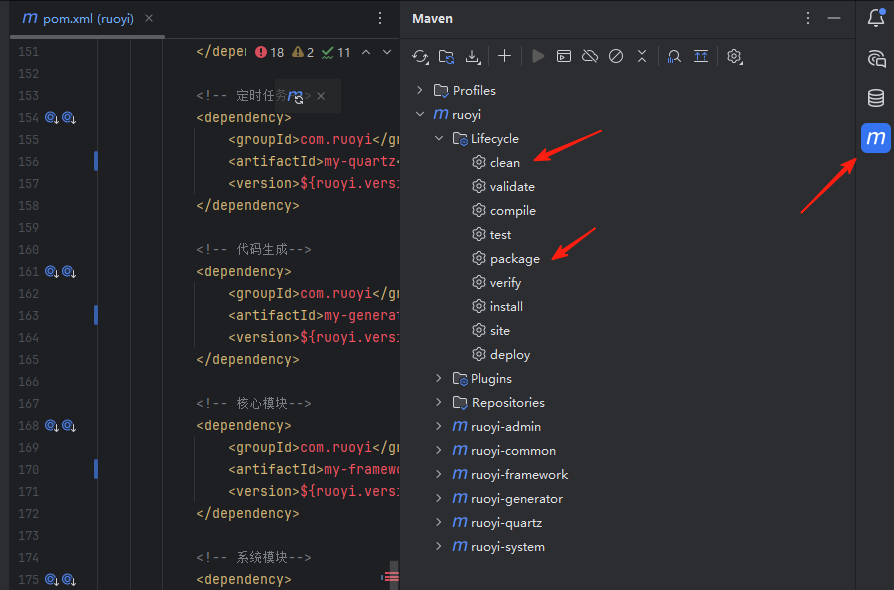This screenshot has width=894, height=590.
Task: Open the Notifications bell in sidebar
Action: (875, 18)
